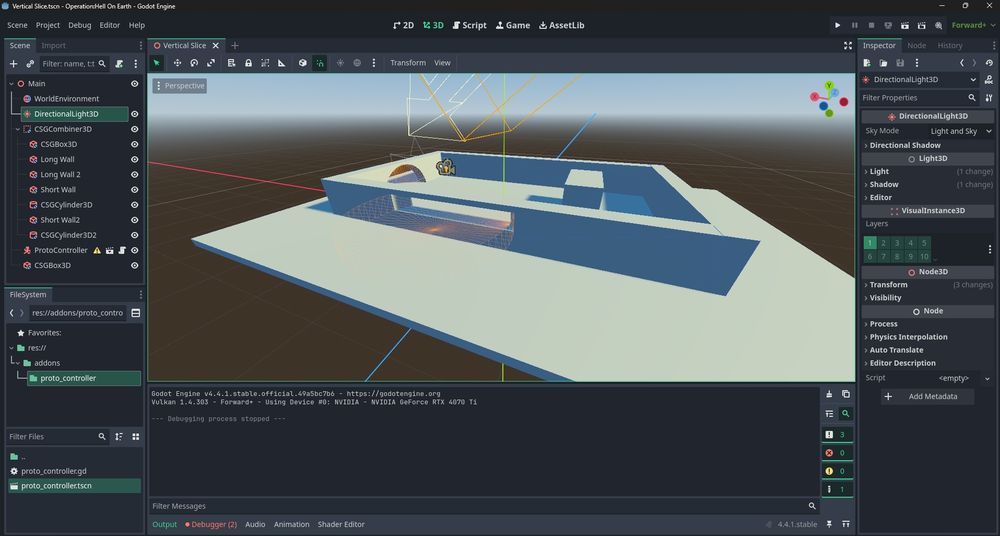1000x536 pixels.
Task: Toggle render layer 2 in Layers grid
Action: tap(883, 243)
